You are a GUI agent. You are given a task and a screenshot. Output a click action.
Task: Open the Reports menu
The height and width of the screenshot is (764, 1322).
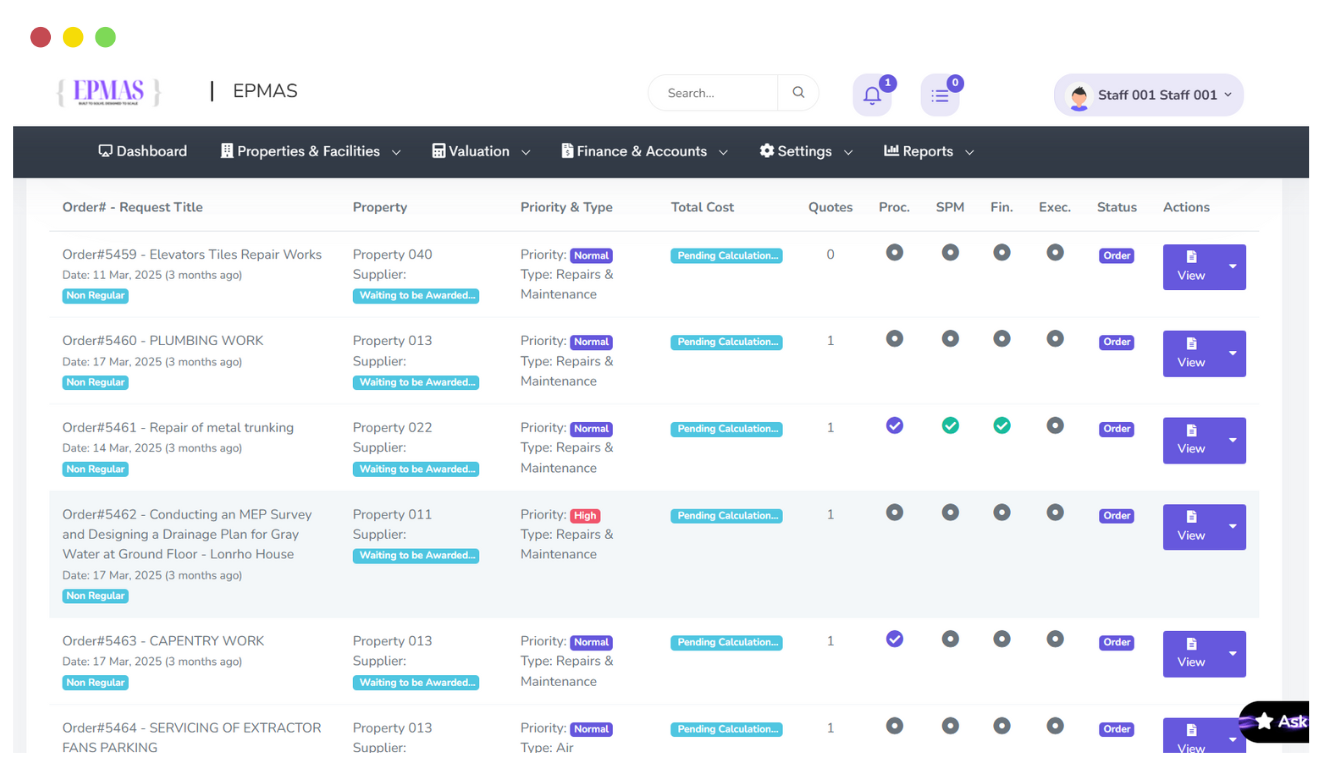pos(929,152)
